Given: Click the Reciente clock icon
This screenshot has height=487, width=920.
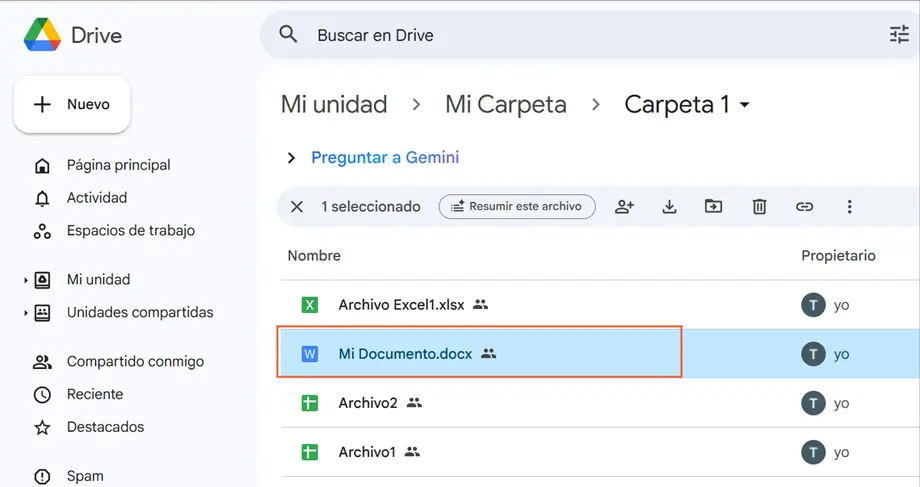Looking at the screenshot, I should [x=42, y=395].
